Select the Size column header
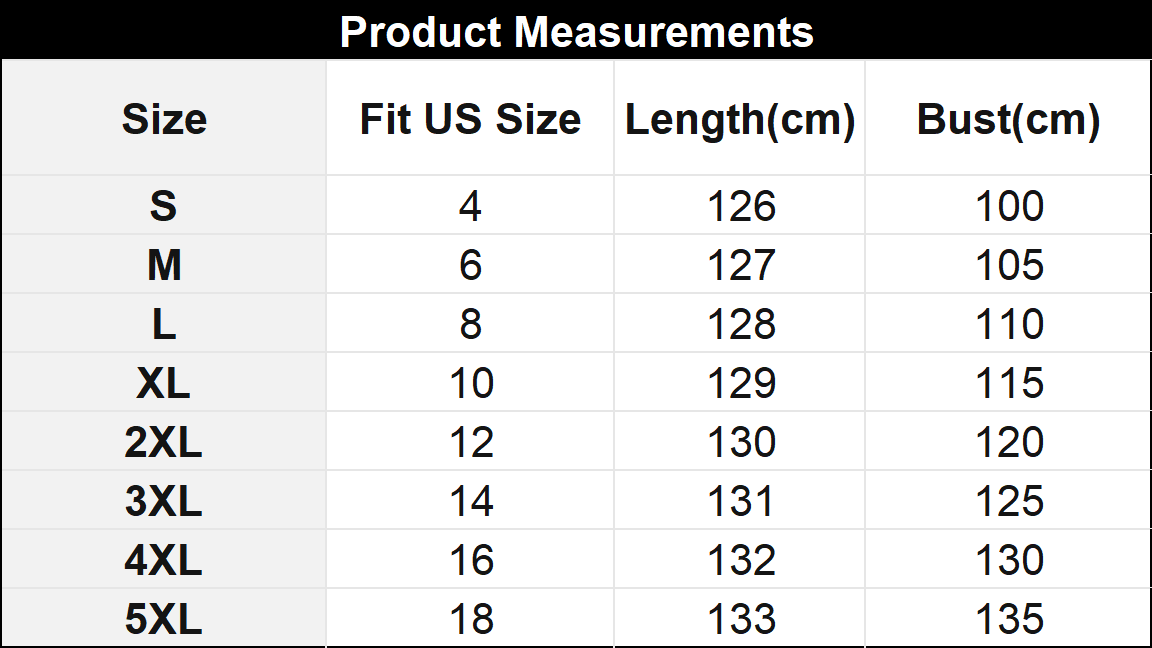 pos(164,120)
